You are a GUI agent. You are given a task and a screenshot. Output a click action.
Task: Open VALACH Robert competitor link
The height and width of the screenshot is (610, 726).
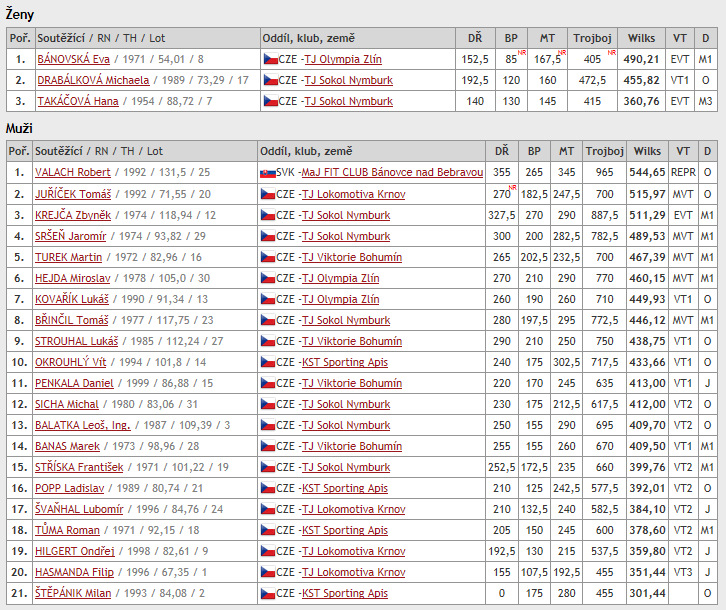(73, 172)
